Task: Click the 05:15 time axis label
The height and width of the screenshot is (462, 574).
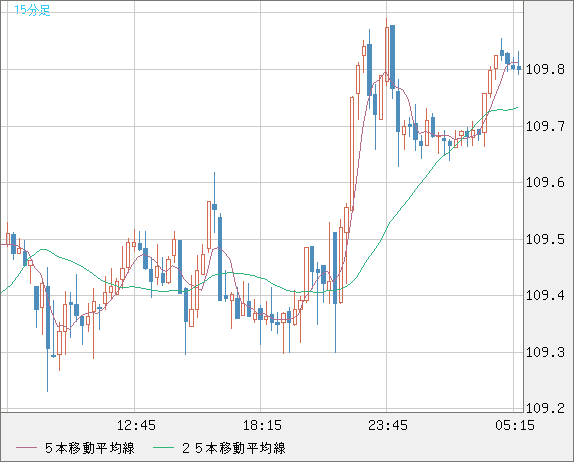Action: pyautogui.click(x=515, y=425)
